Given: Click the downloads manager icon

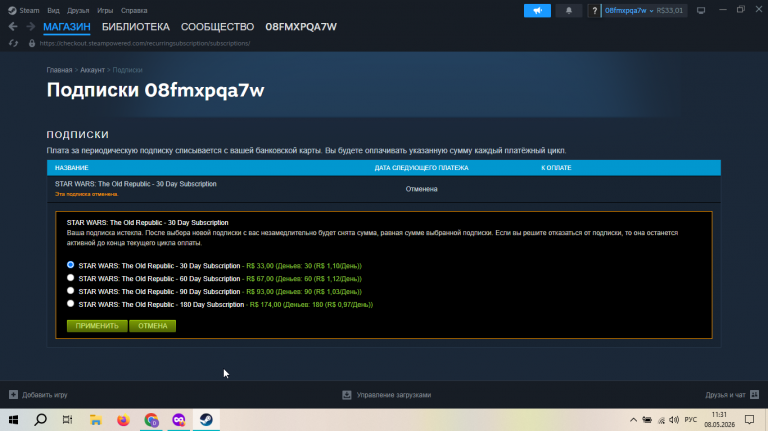Looking at the screenshot, I should tap(347, 395).
